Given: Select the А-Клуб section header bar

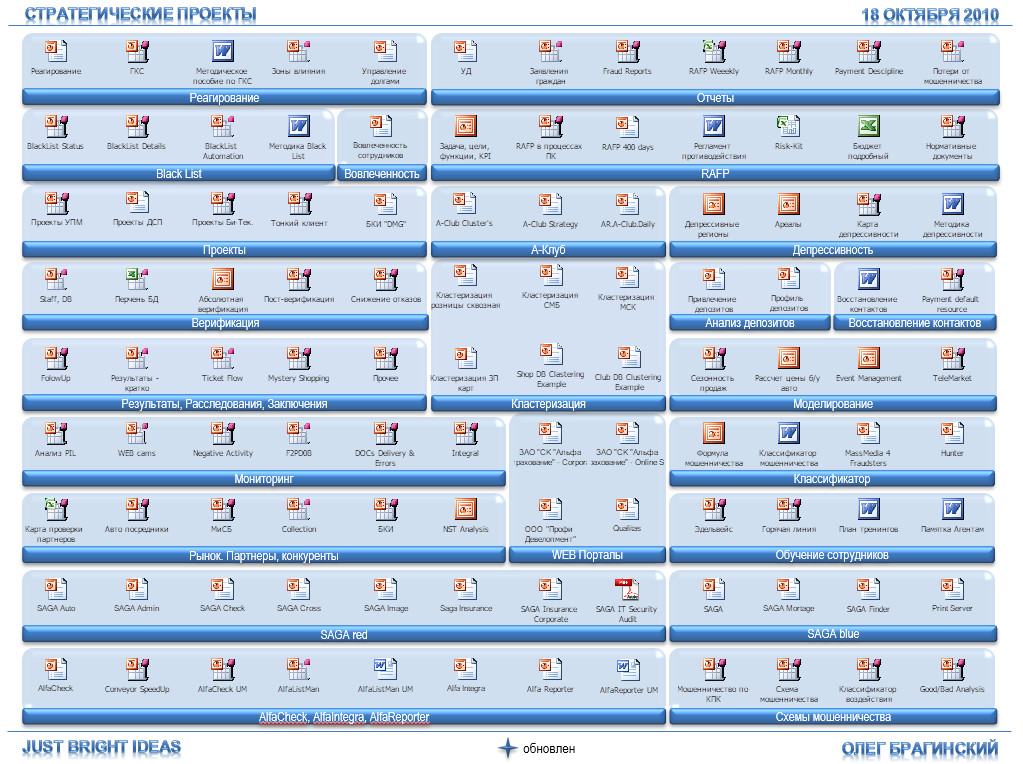Looking at the screenshot, I should coord(548,250).
